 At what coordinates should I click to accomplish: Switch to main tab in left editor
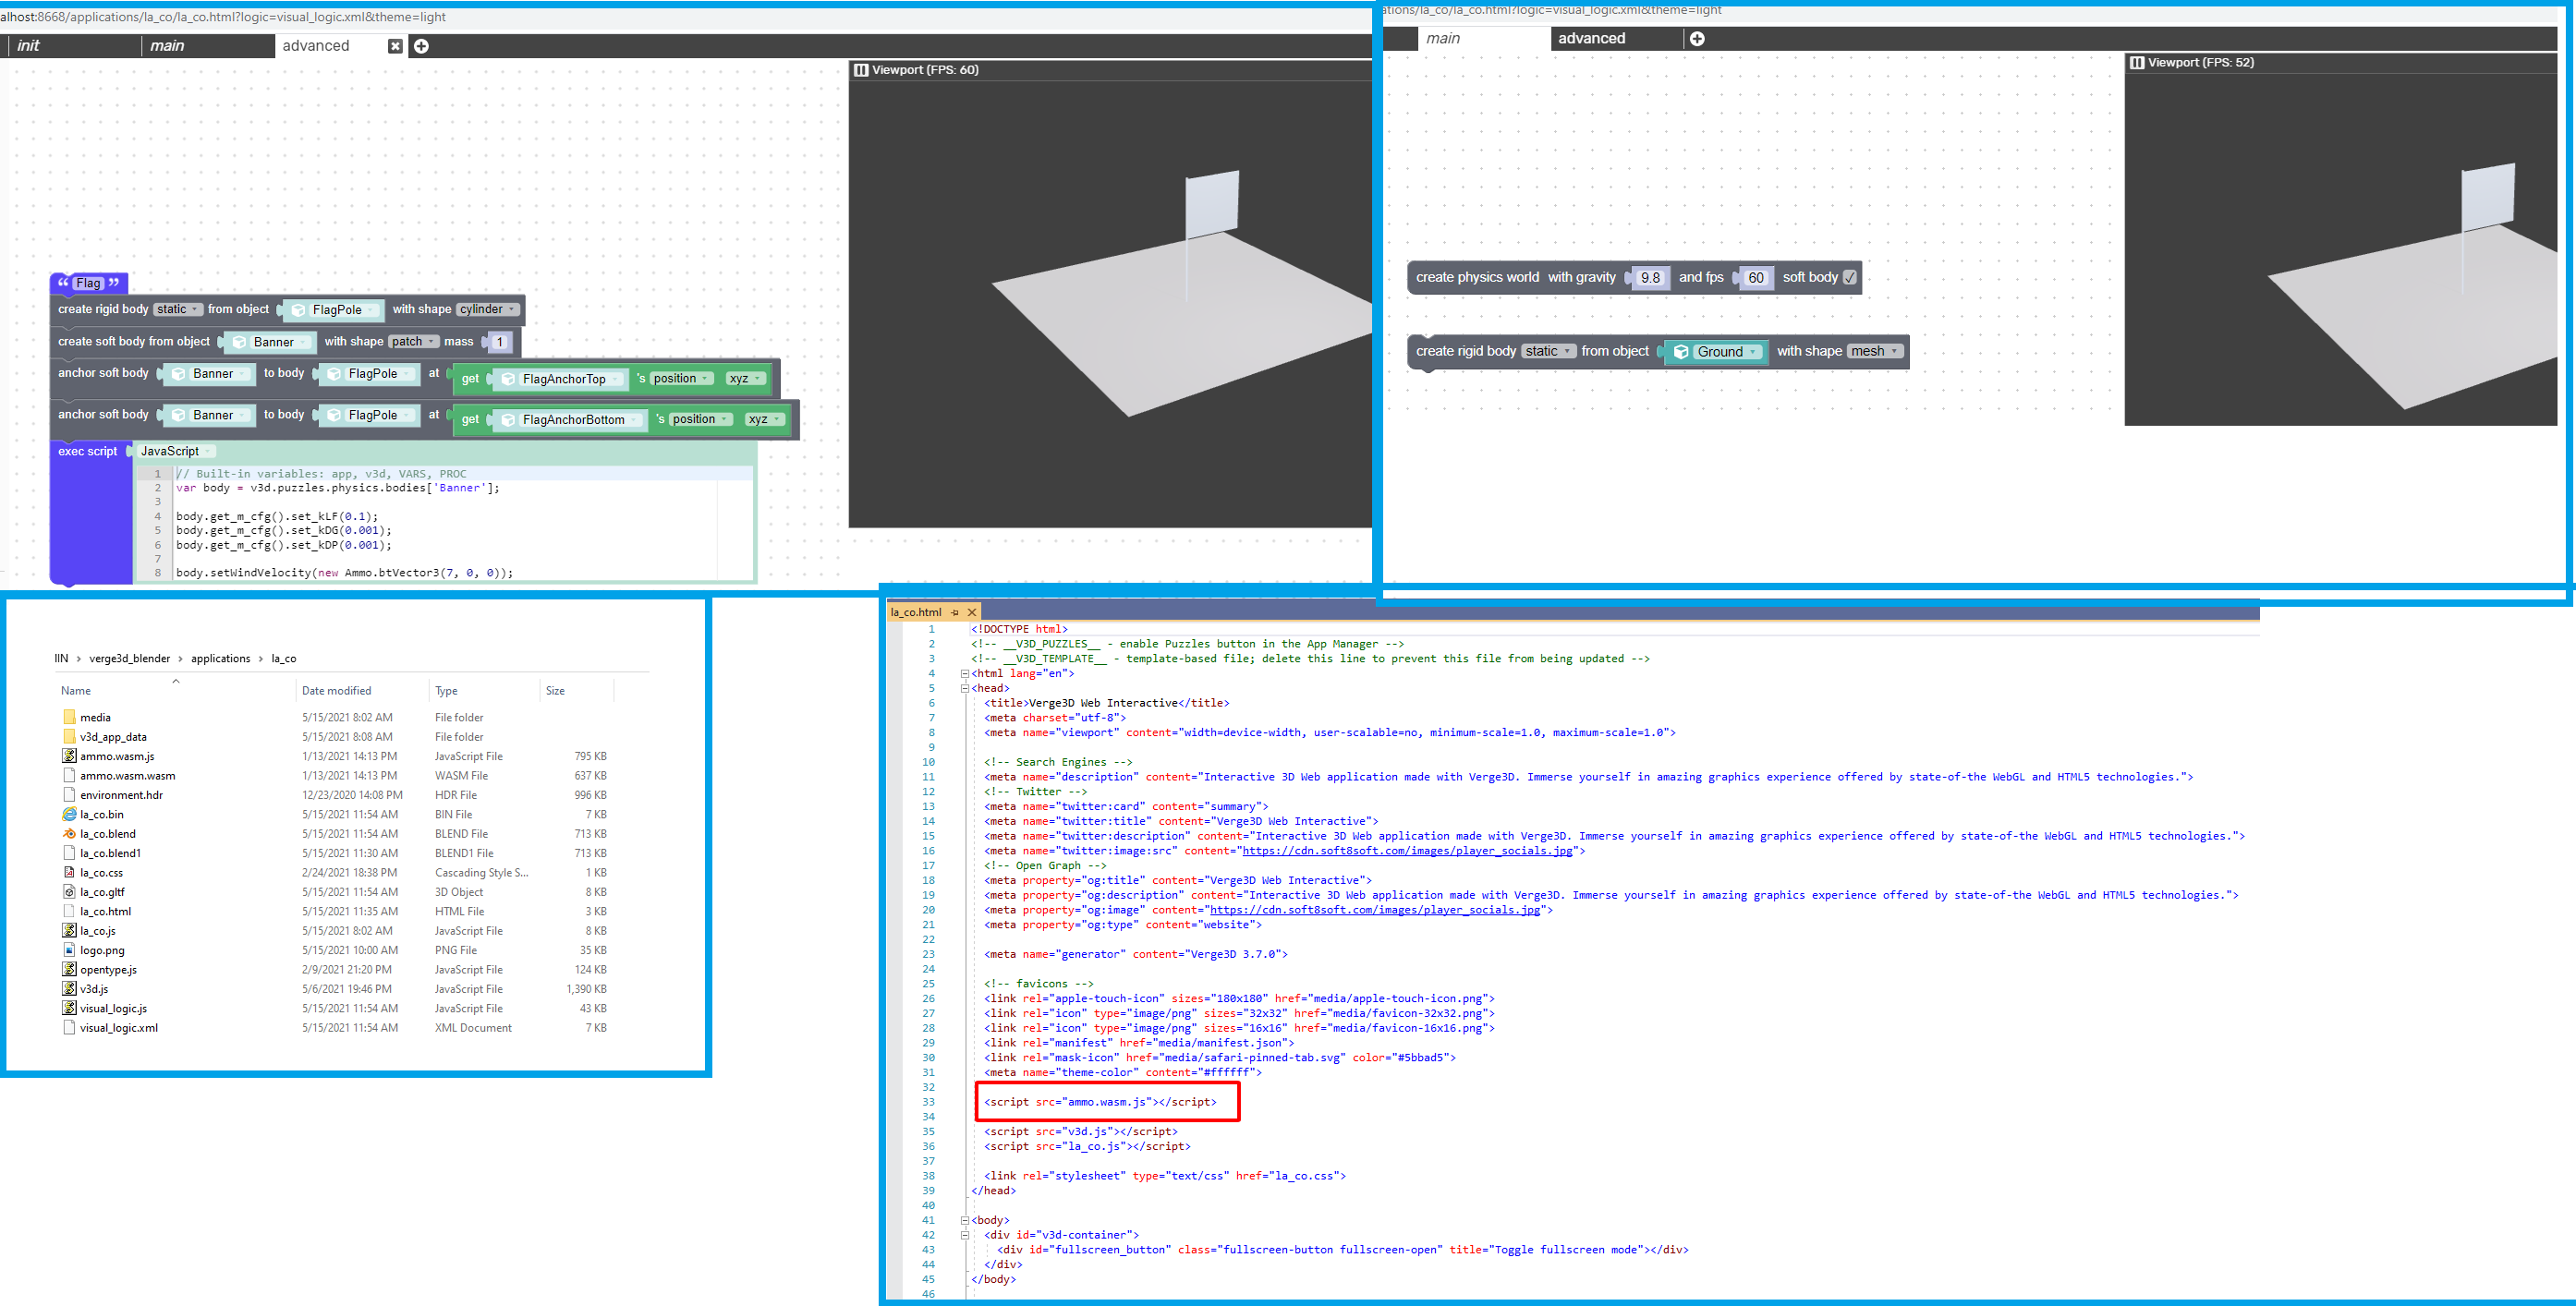pyautogui.click(x=207, y=46)
